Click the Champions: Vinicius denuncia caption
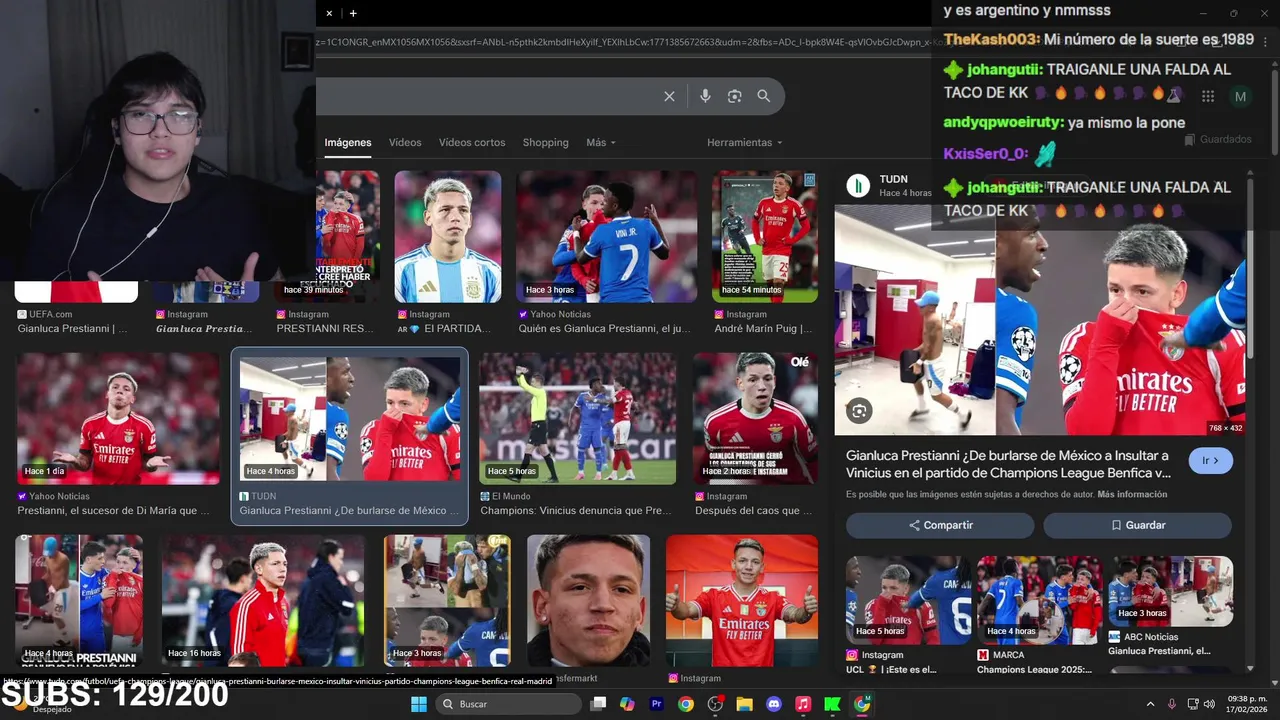 [575, 510]
